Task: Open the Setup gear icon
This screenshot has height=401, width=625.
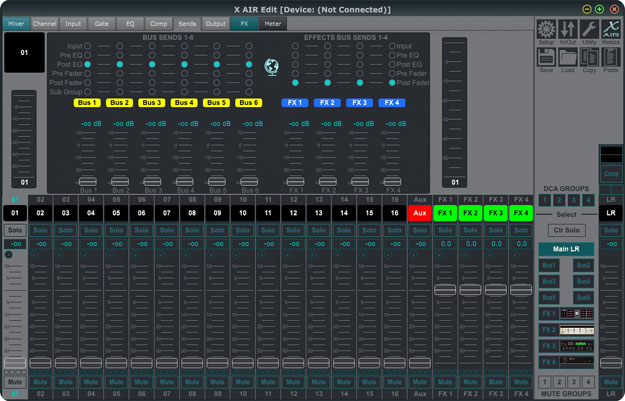Action: tap(546, 29)
